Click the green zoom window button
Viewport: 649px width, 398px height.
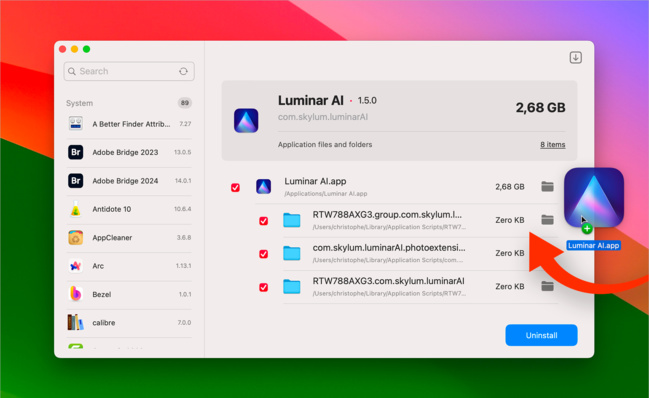(87, 49)
